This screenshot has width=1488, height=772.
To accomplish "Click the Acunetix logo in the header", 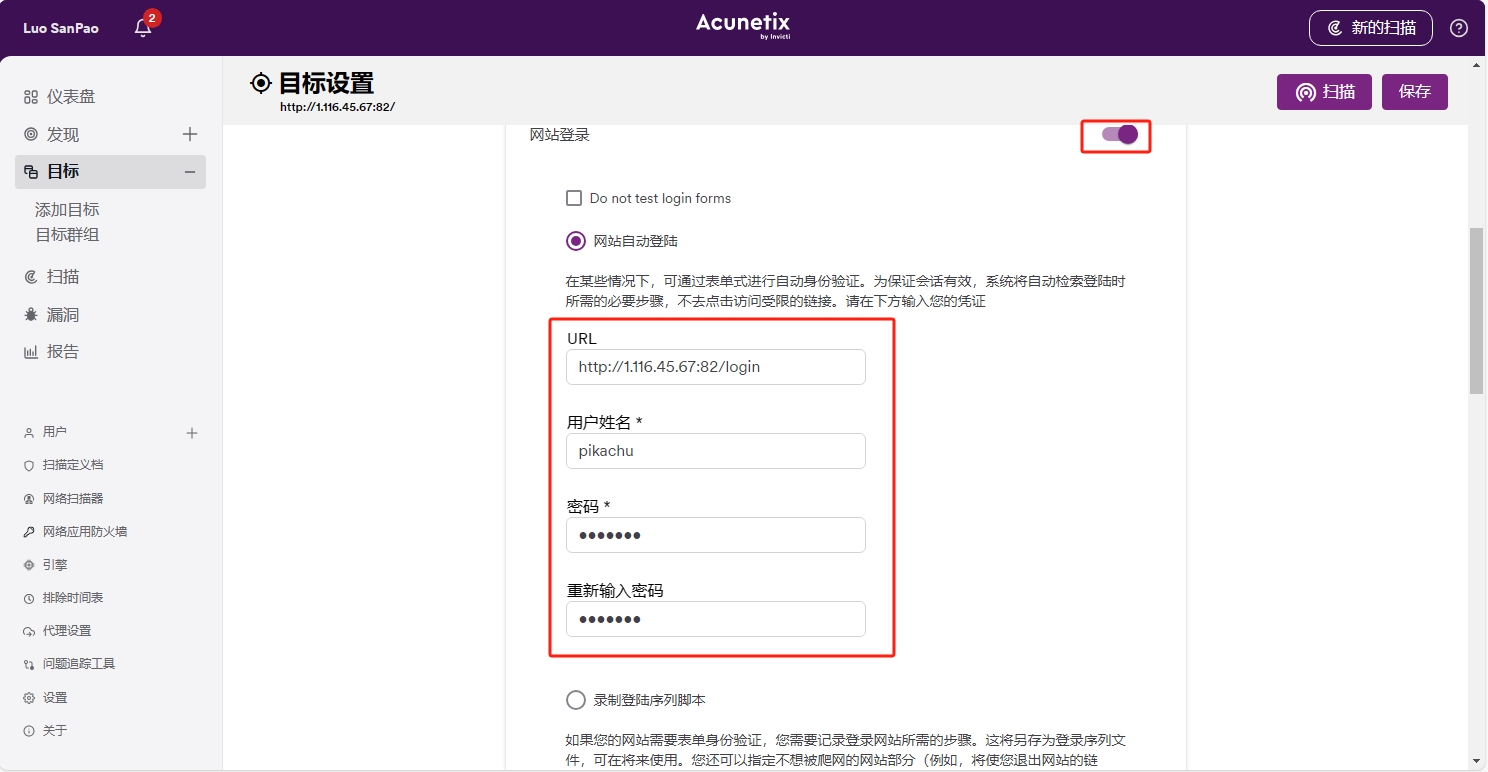I will click(x=743, y=27).
